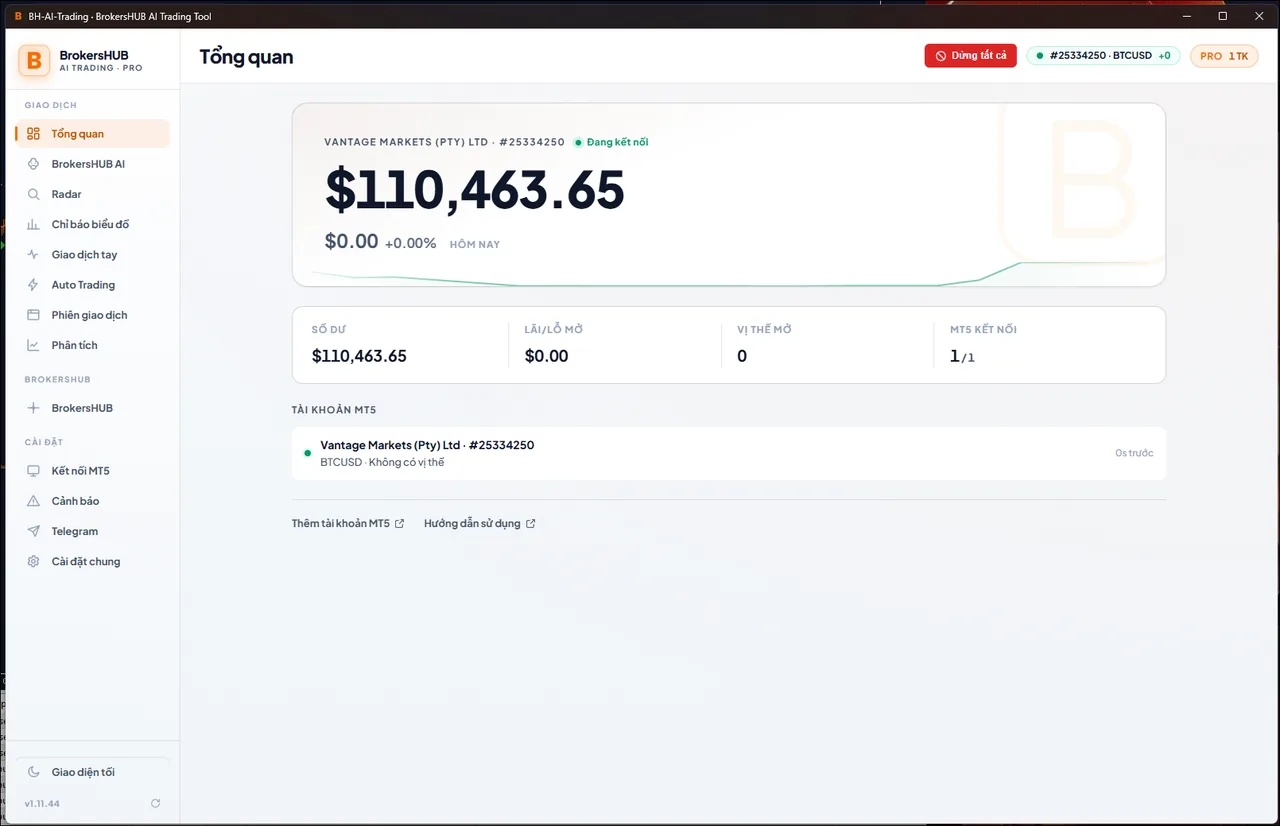Open the BrokersHUB AI menu item
The image size is (1280, 826).
pyautogui.click(x=92, y=164)
